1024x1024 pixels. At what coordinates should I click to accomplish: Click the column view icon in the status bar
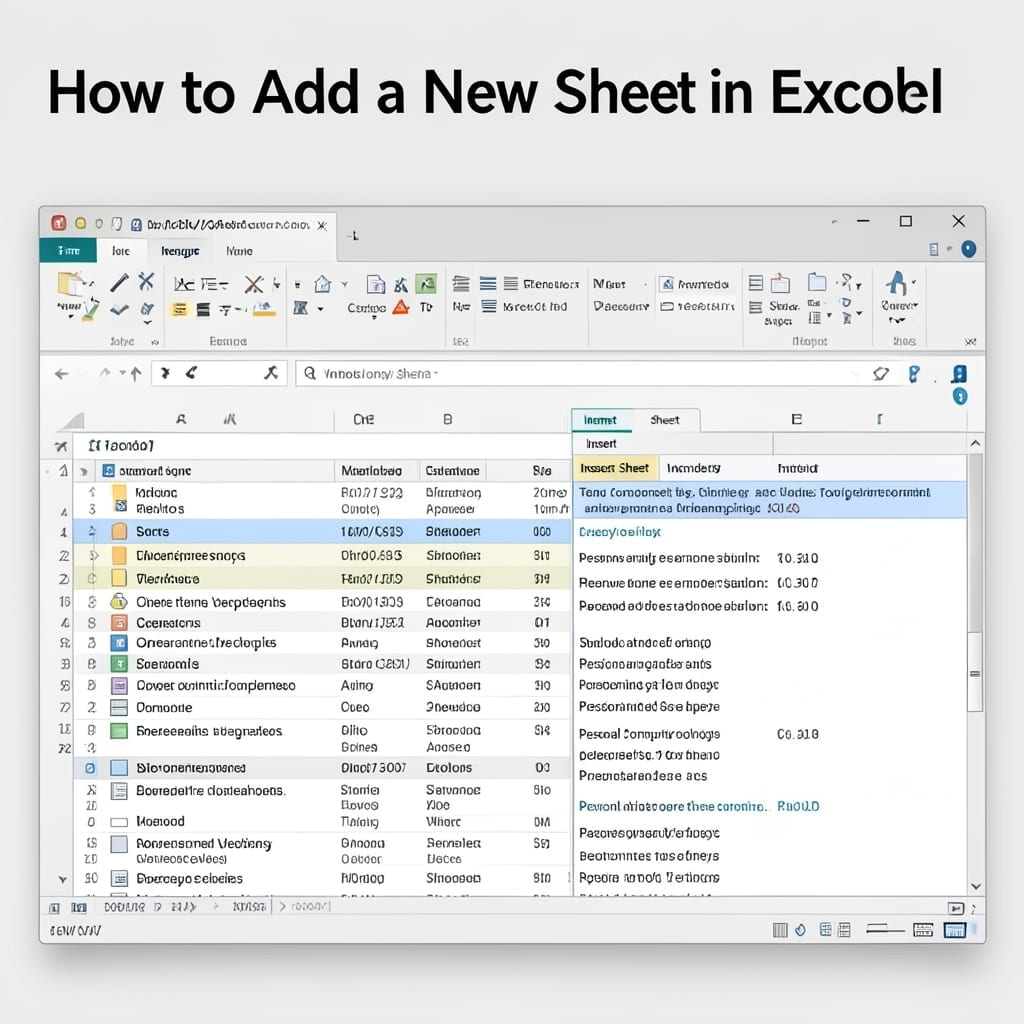click(x=780, y=930)
